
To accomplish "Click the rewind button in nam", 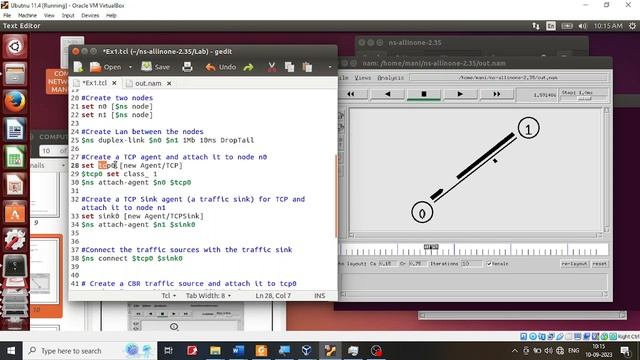I will pyautogui.click(x=351, y=94).
